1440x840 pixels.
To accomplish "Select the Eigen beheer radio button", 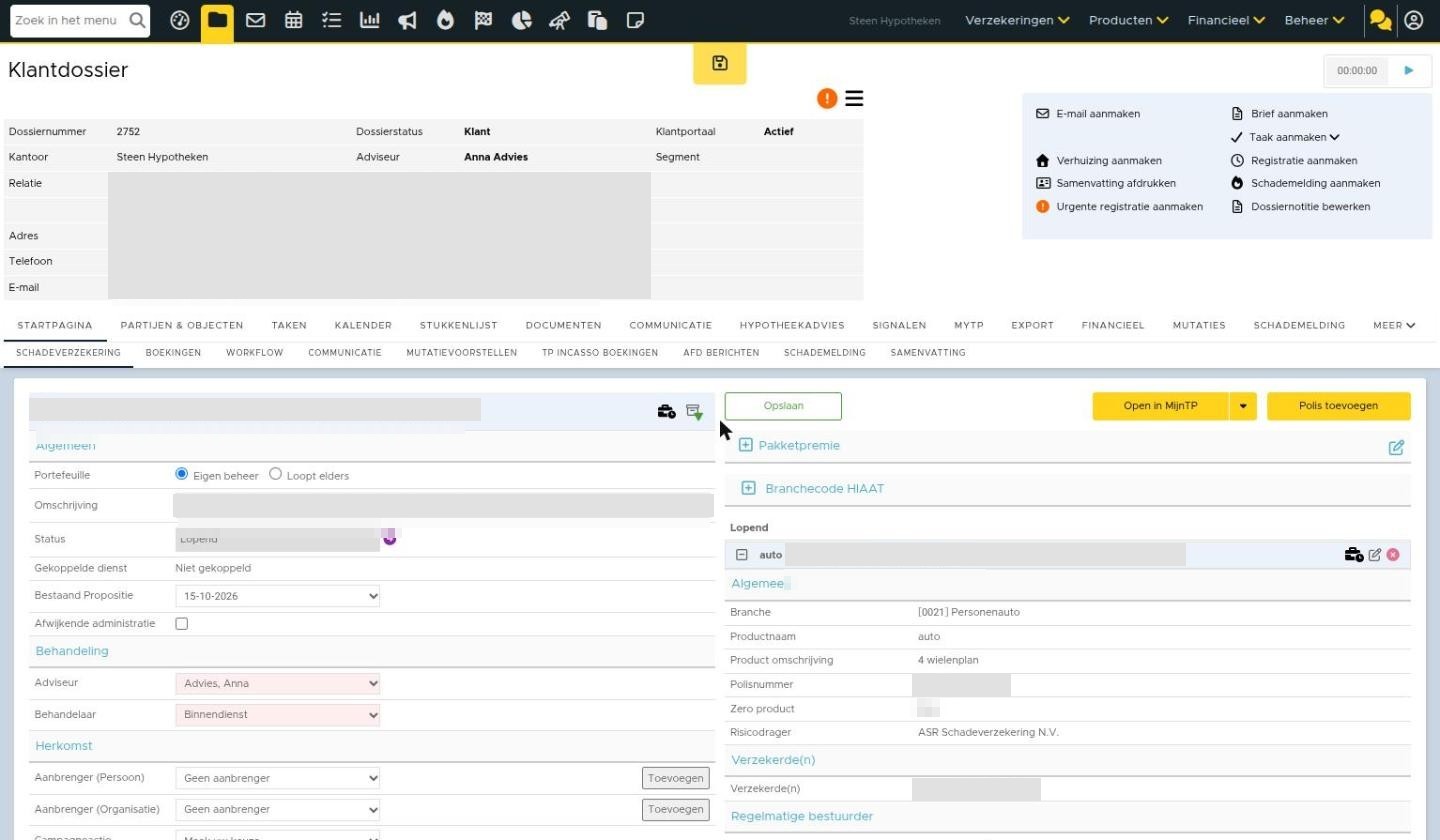I will [x=181, y=474].
